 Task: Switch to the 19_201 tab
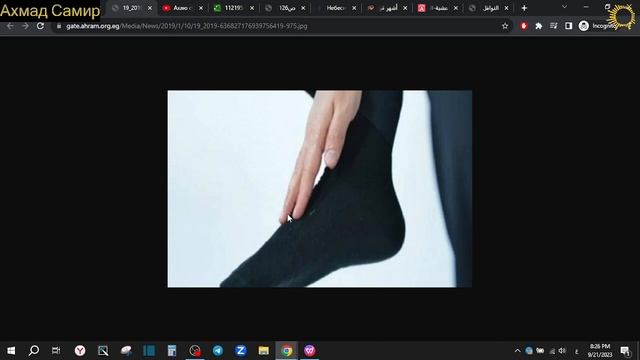[x=131, y=8]
